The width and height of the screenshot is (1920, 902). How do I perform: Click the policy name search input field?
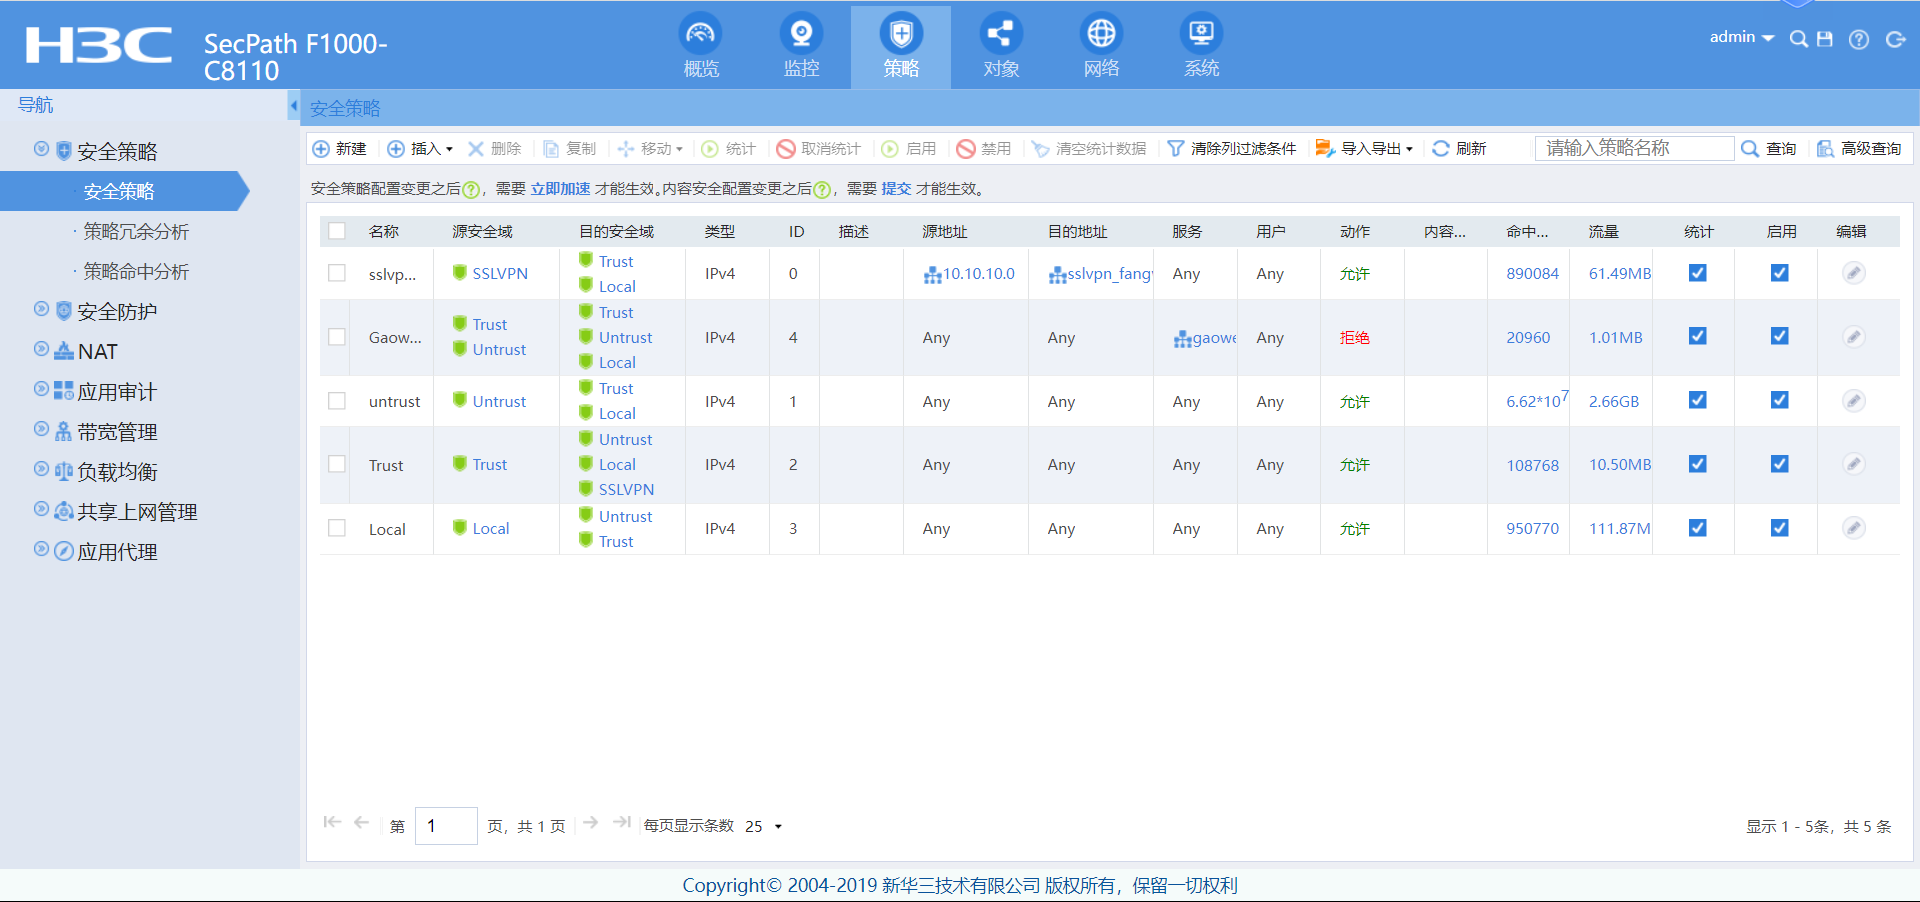coord(1634,149)
